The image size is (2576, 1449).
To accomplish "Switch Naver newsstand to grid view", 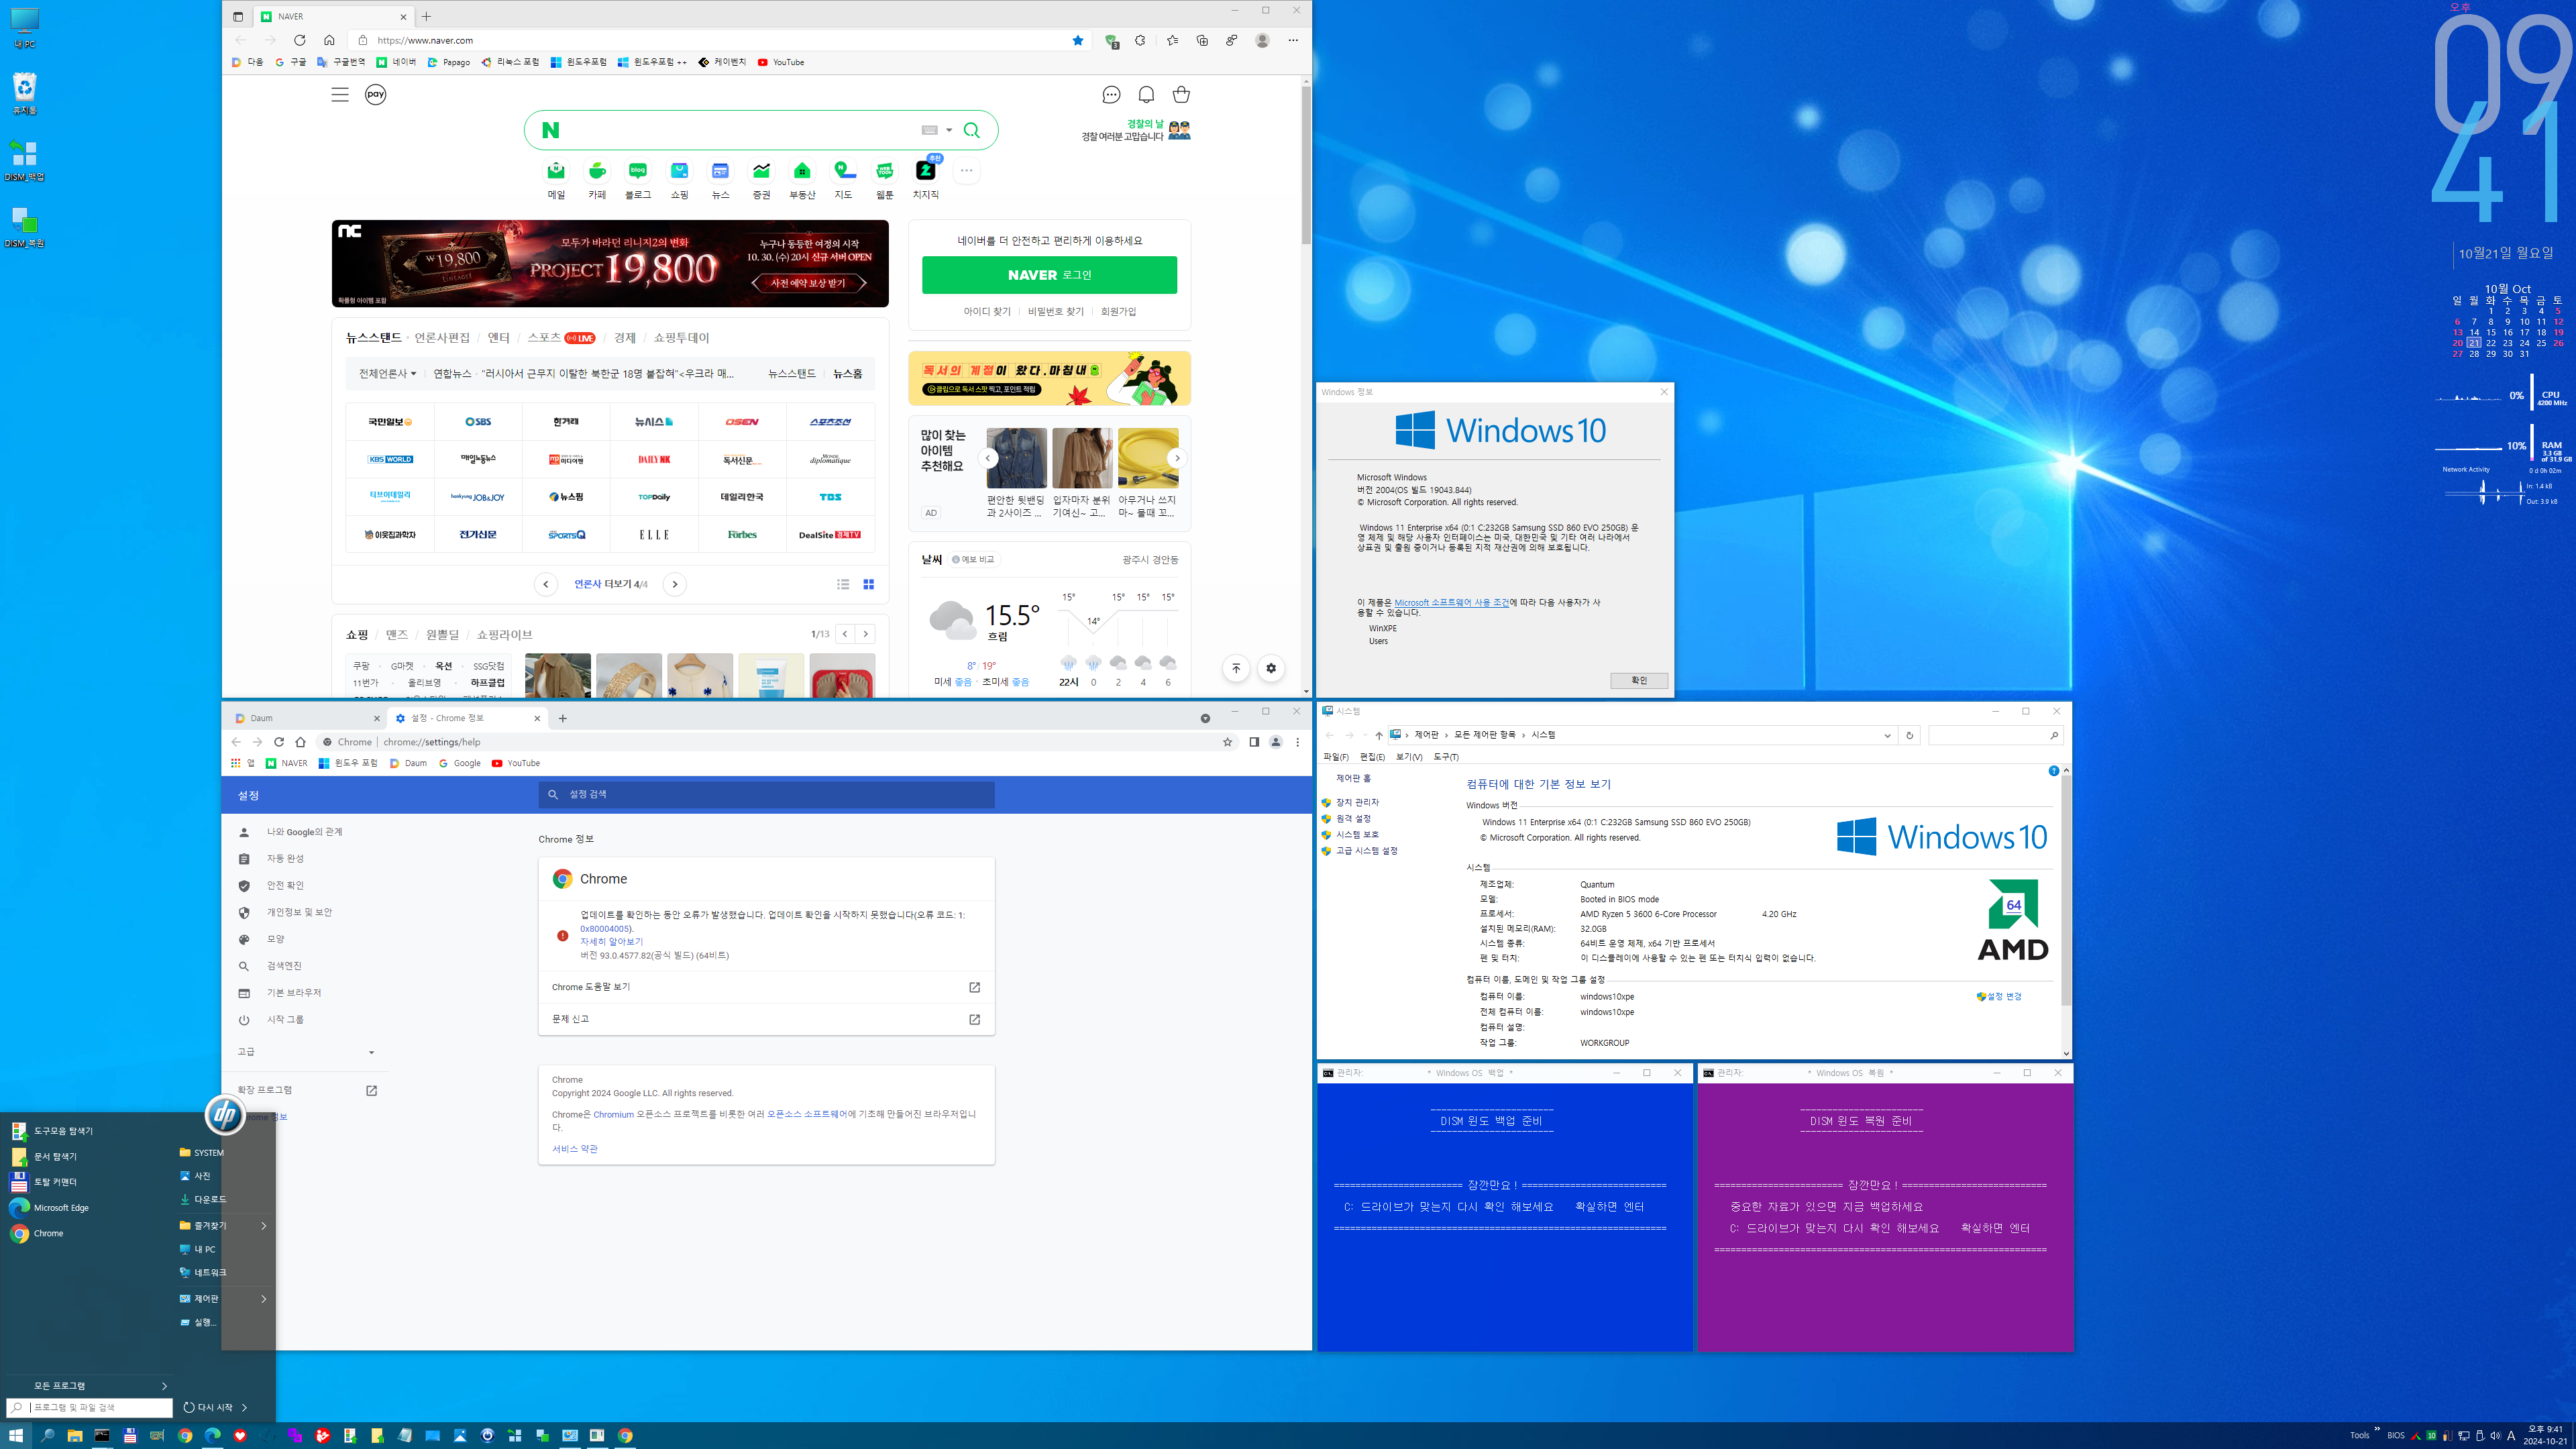I will point(869,584).
